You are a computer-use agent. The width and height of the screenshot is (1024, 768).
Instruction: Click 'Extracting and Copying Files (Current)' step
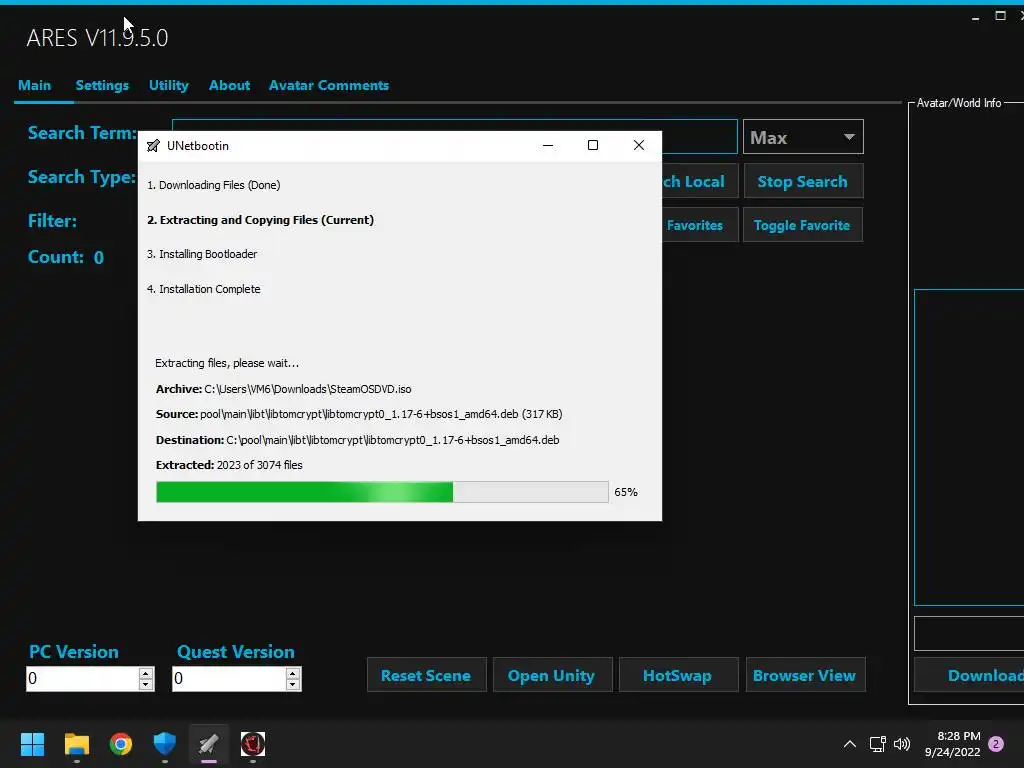tap(261, 220)
